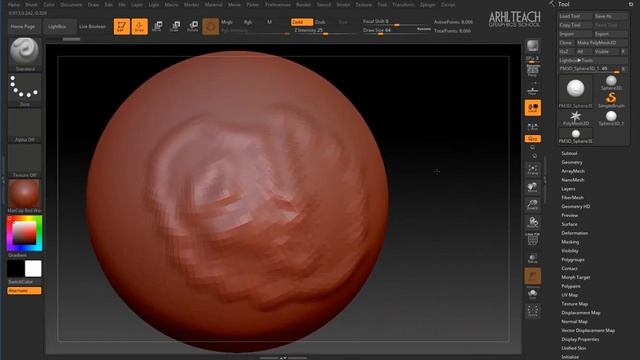The image size is (640, 360).
Task: Toggle the Zadd button
Action: point(302,22)
